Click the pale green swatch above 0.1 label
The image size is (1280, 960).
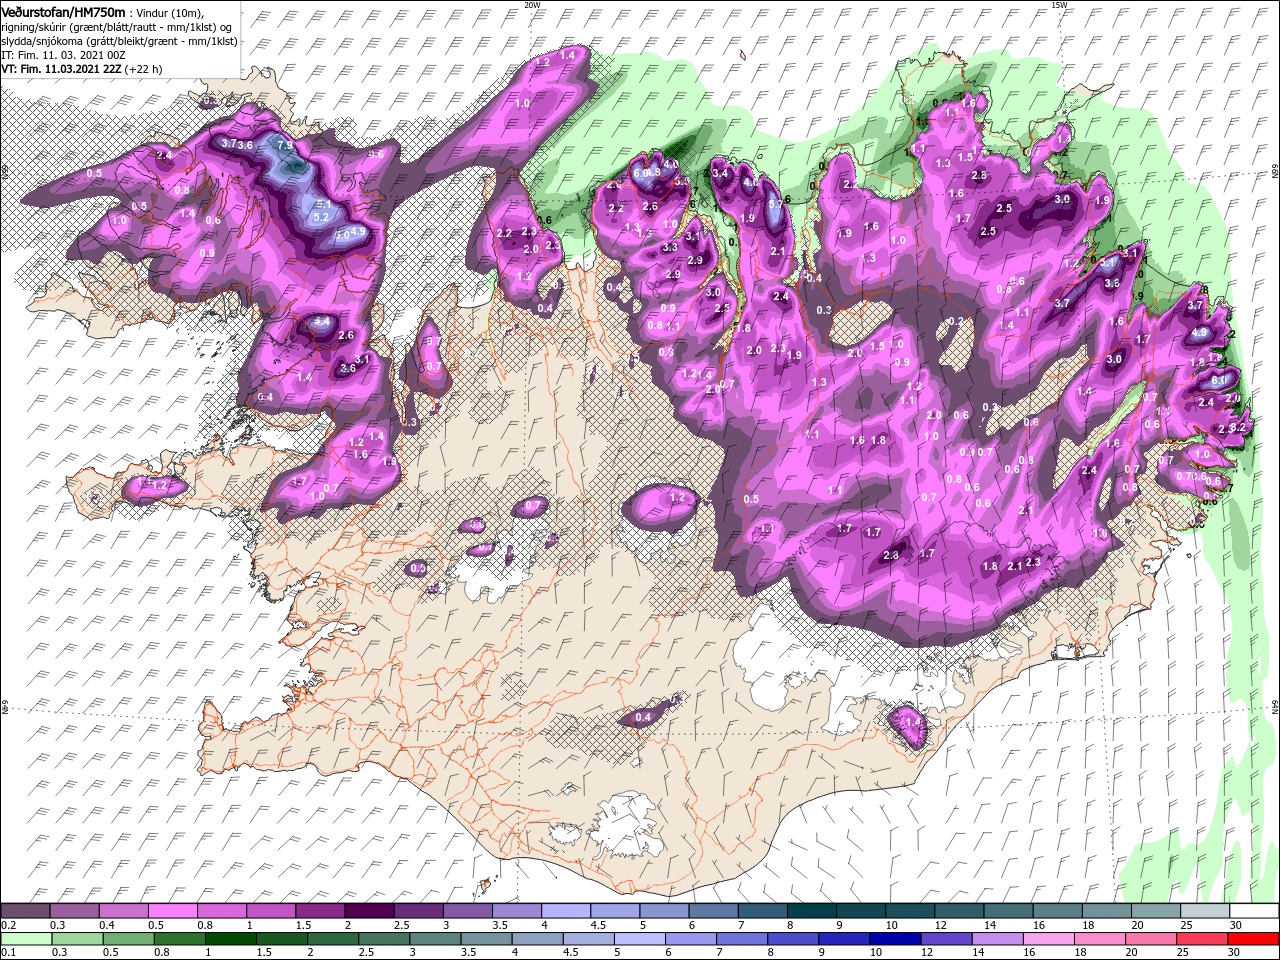tap(27, 939)
